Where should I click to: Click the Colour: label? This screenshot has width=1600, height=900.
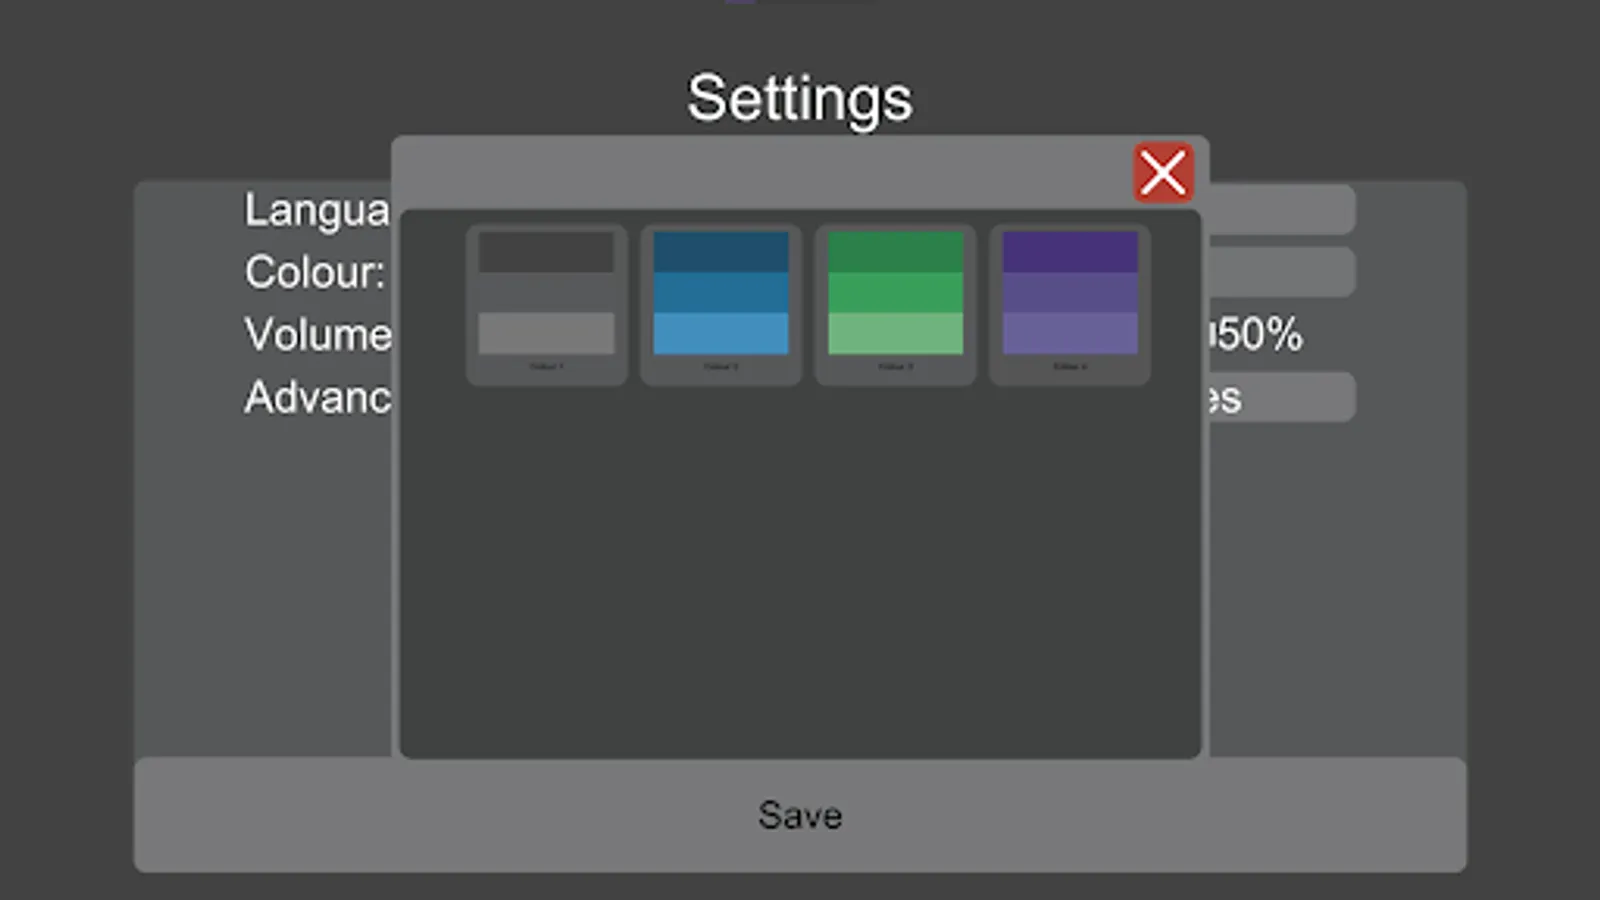(314, 272)
